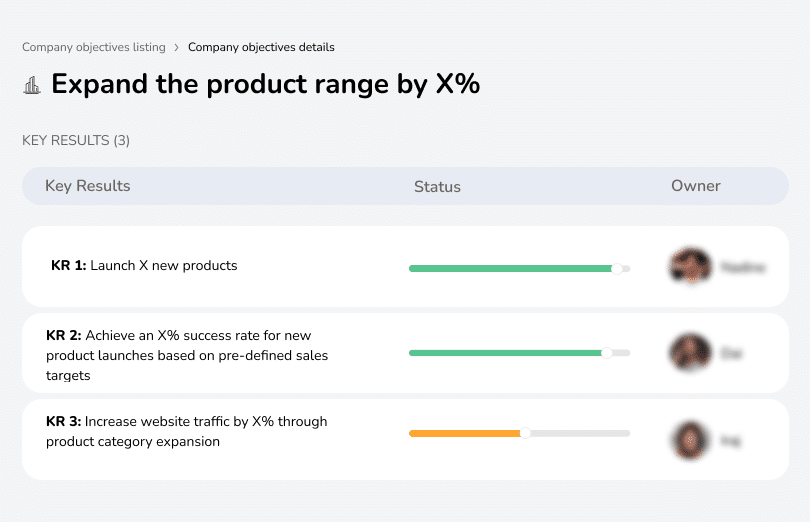Screen dimensions: 810x522
Task: Open the Company objectives listing breadcrumb
Action: point(93,47)
